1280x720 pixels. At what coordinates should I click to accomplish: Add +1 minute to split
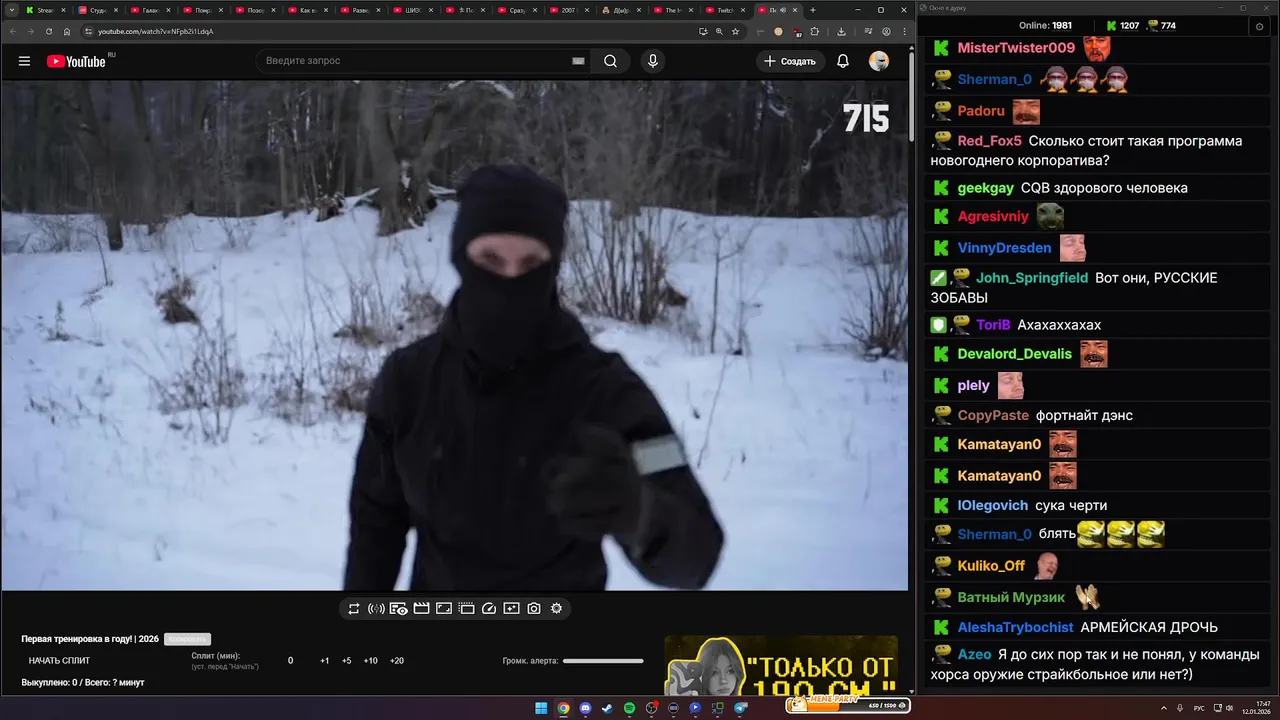point(324,661)
